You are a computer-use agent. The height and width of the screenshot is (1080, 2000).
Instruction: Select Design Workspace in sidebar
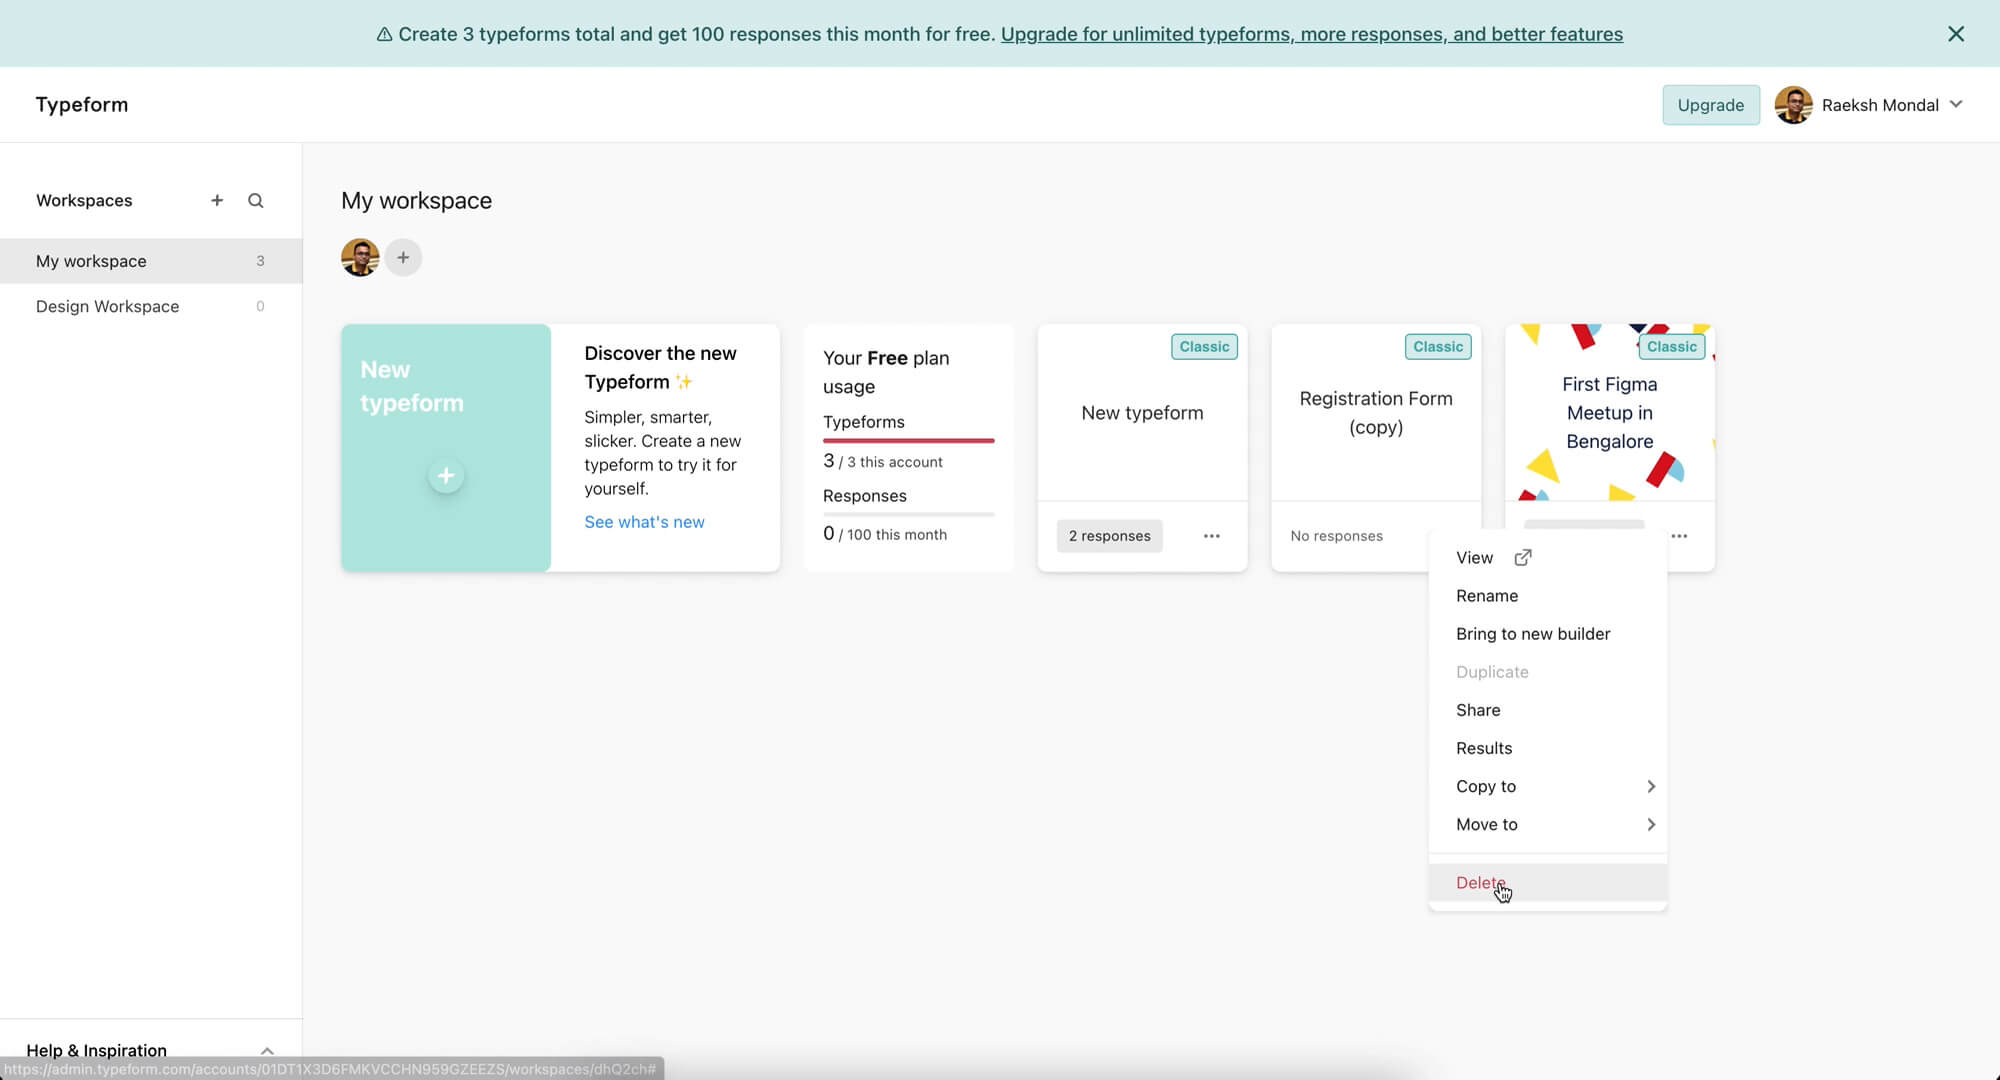click(x=108, y=306)
